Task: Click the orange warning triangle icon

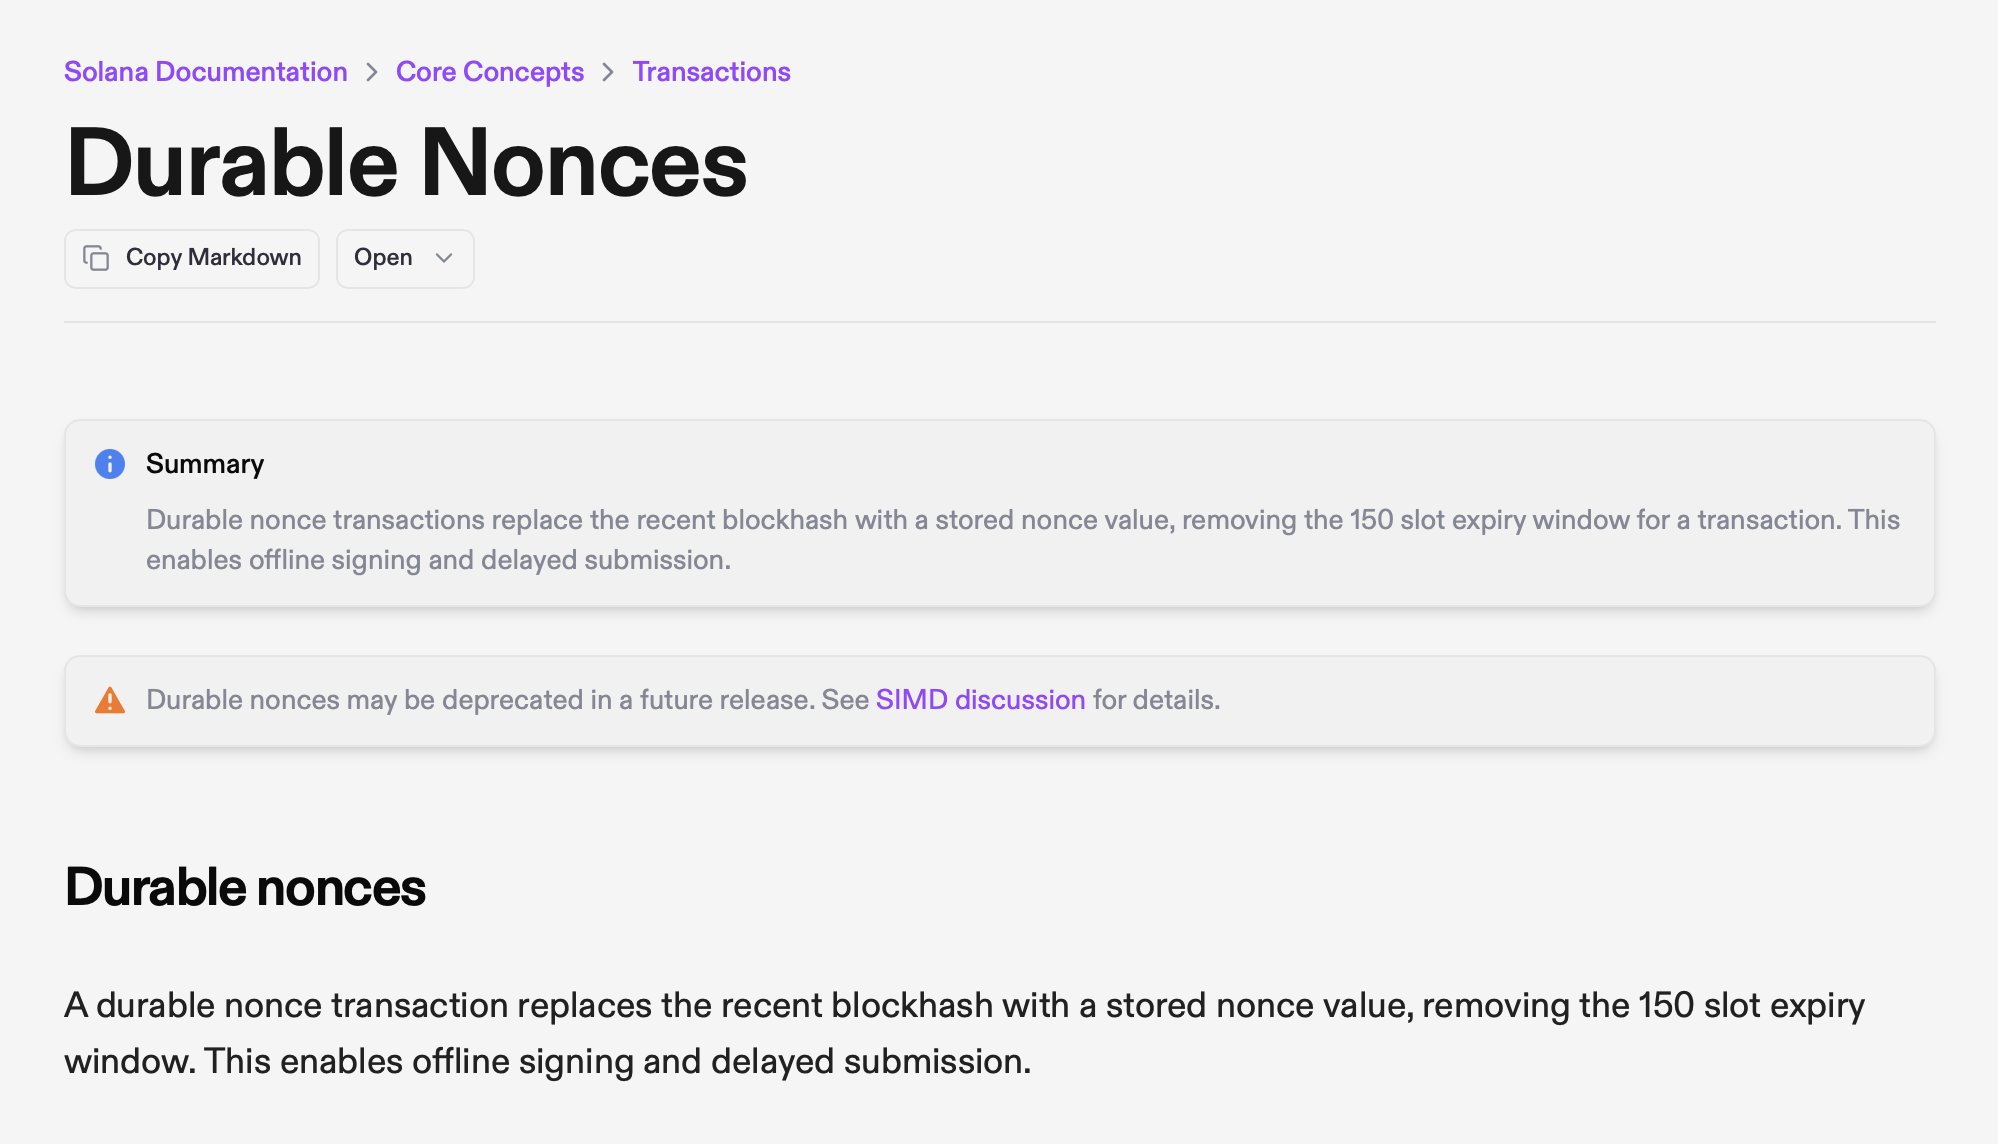Action: tap(110, 700)
